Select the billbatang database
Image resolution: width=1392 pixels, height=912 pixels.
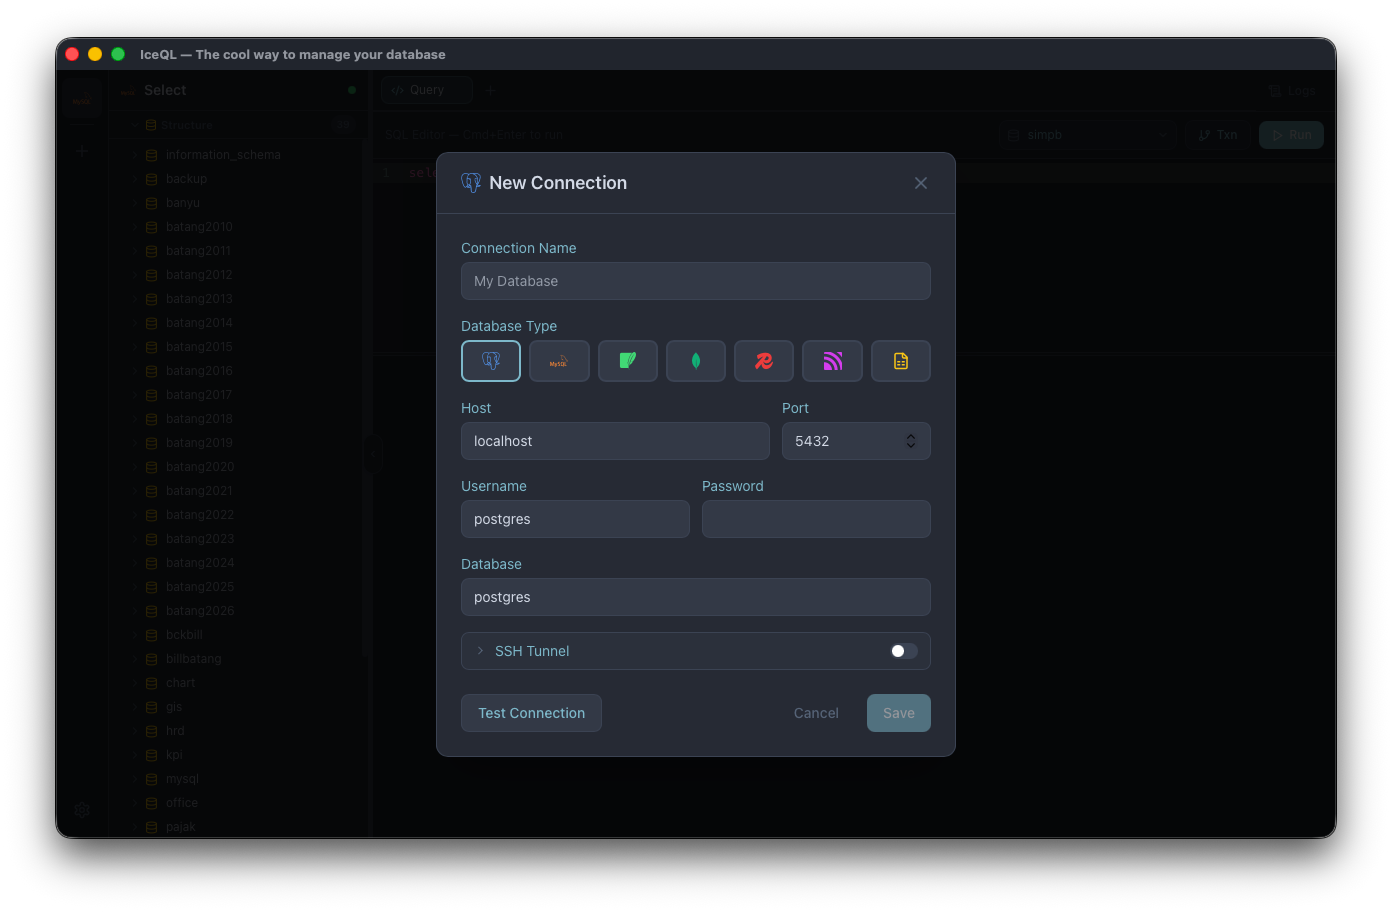194,659
